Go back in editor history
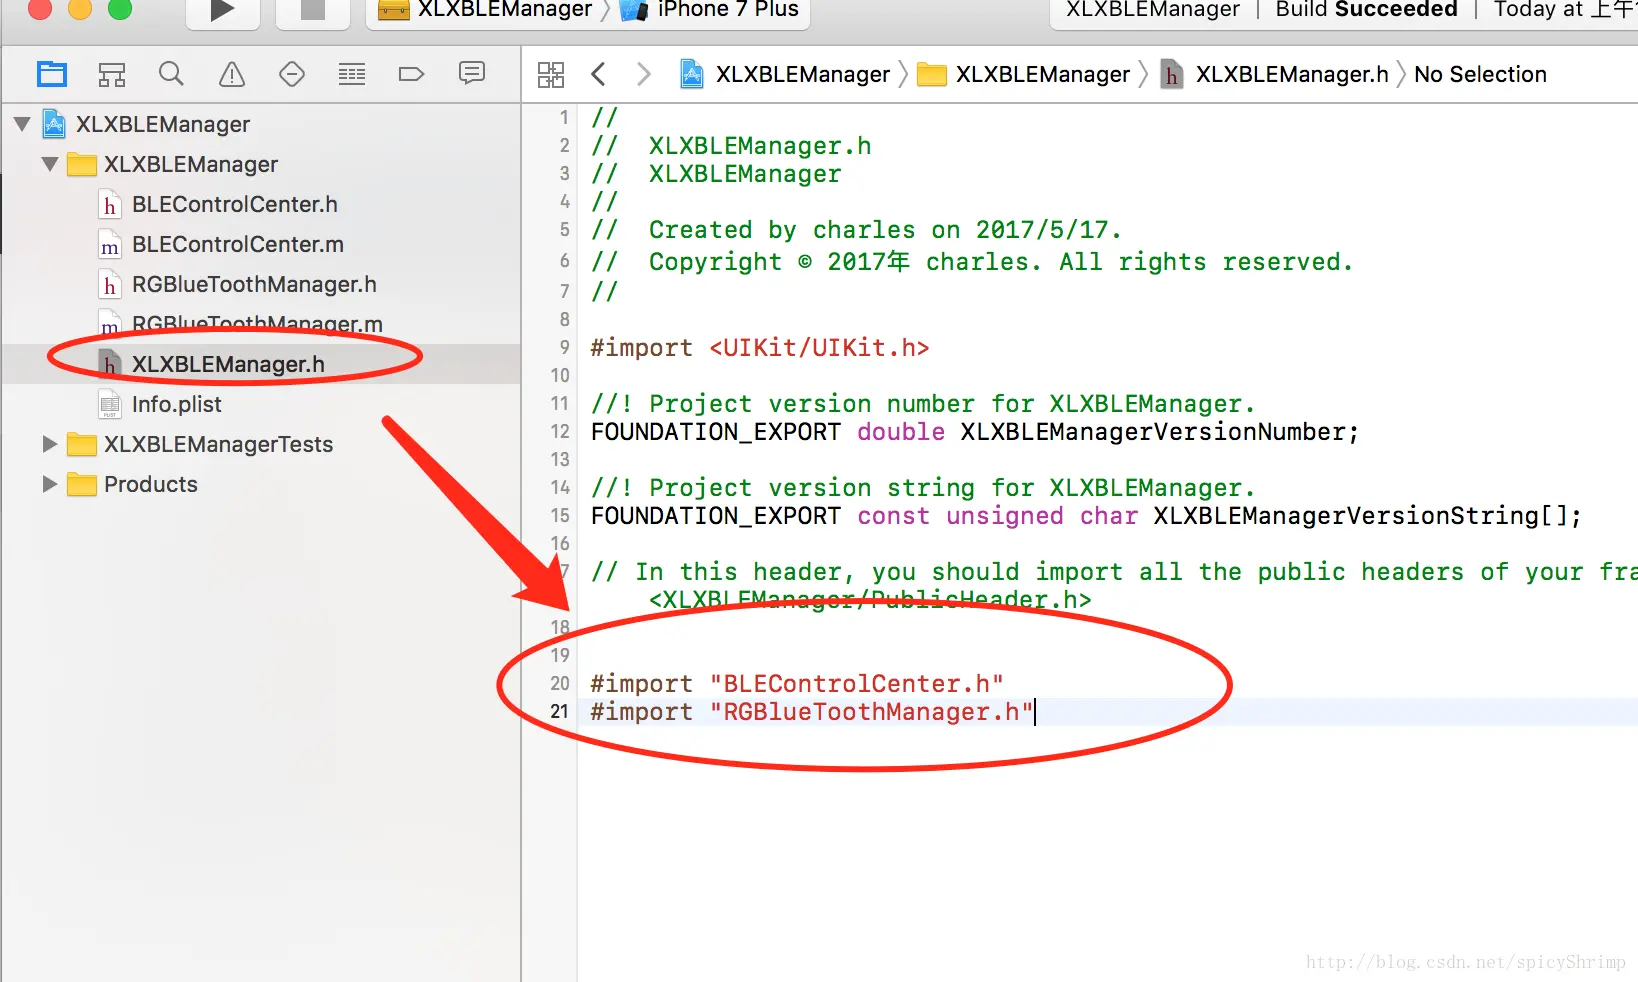 pos(599,74)
